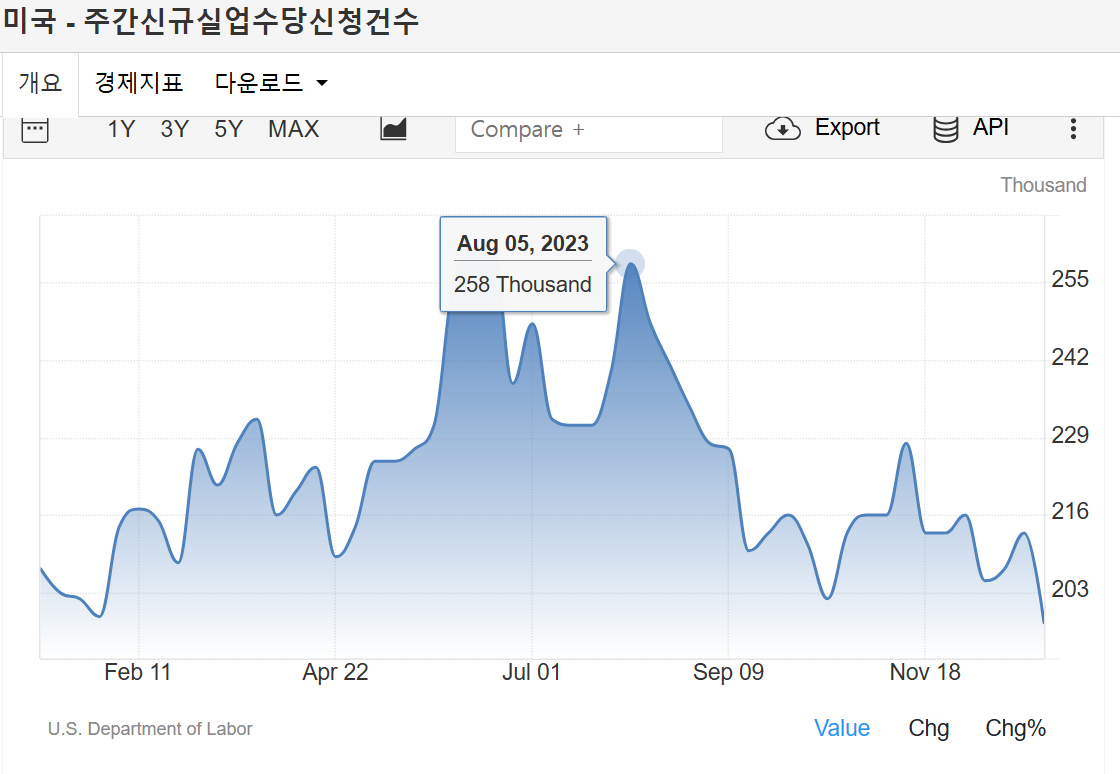Open the 경제지표 tab

point(139,83)
